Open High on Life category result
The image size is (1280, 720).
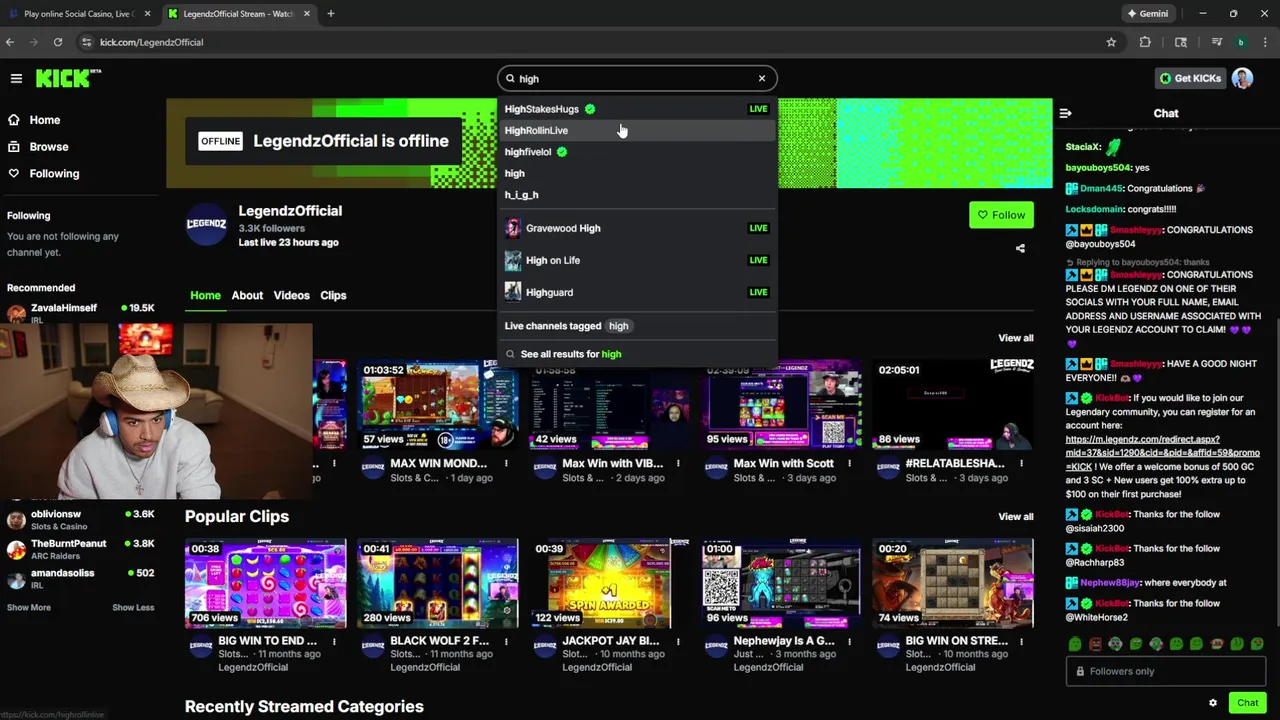[637, 260]
